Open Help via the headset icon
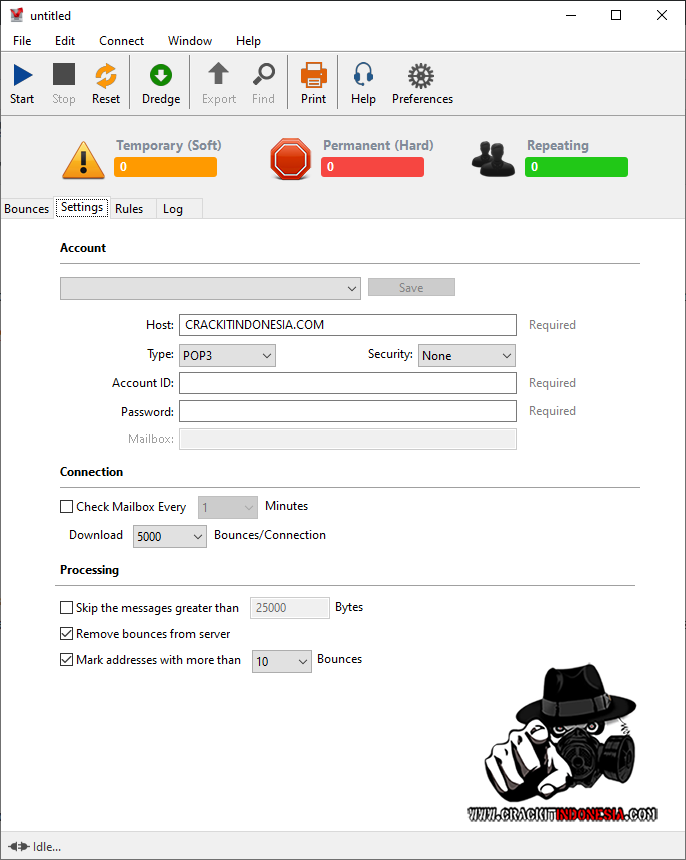The width and height of the screenshot is (686, 860). coord(363,76)
